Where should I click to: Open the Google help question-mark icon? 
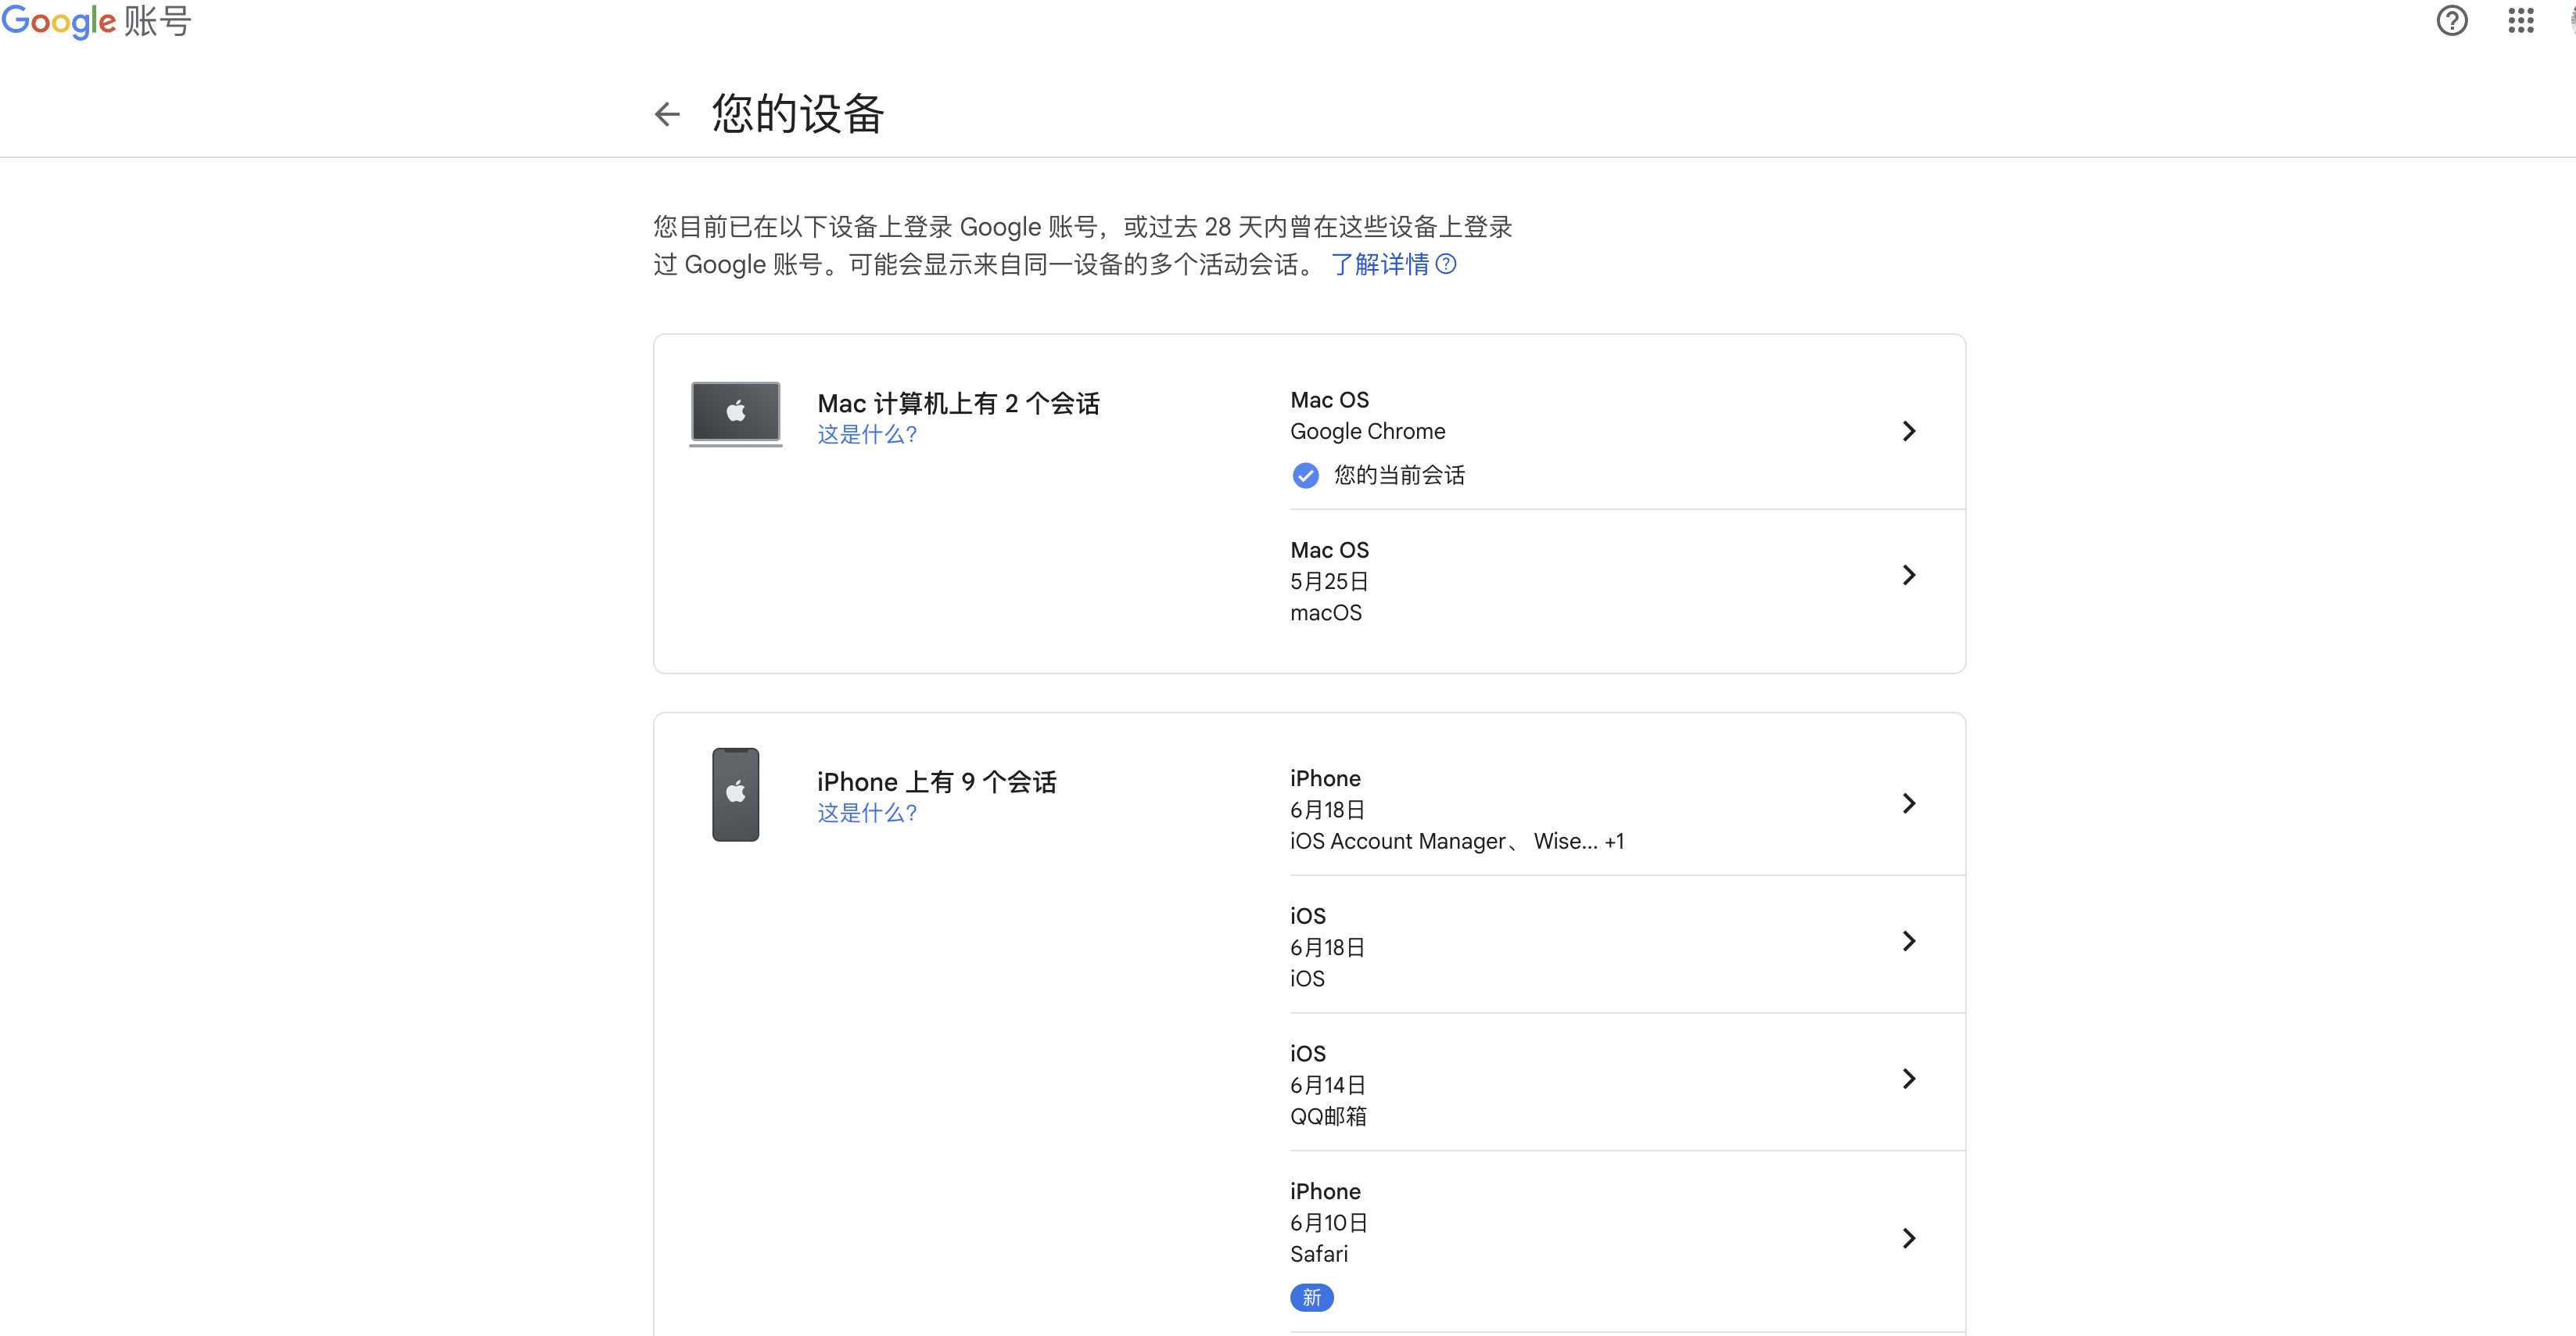coord(2451,20)
